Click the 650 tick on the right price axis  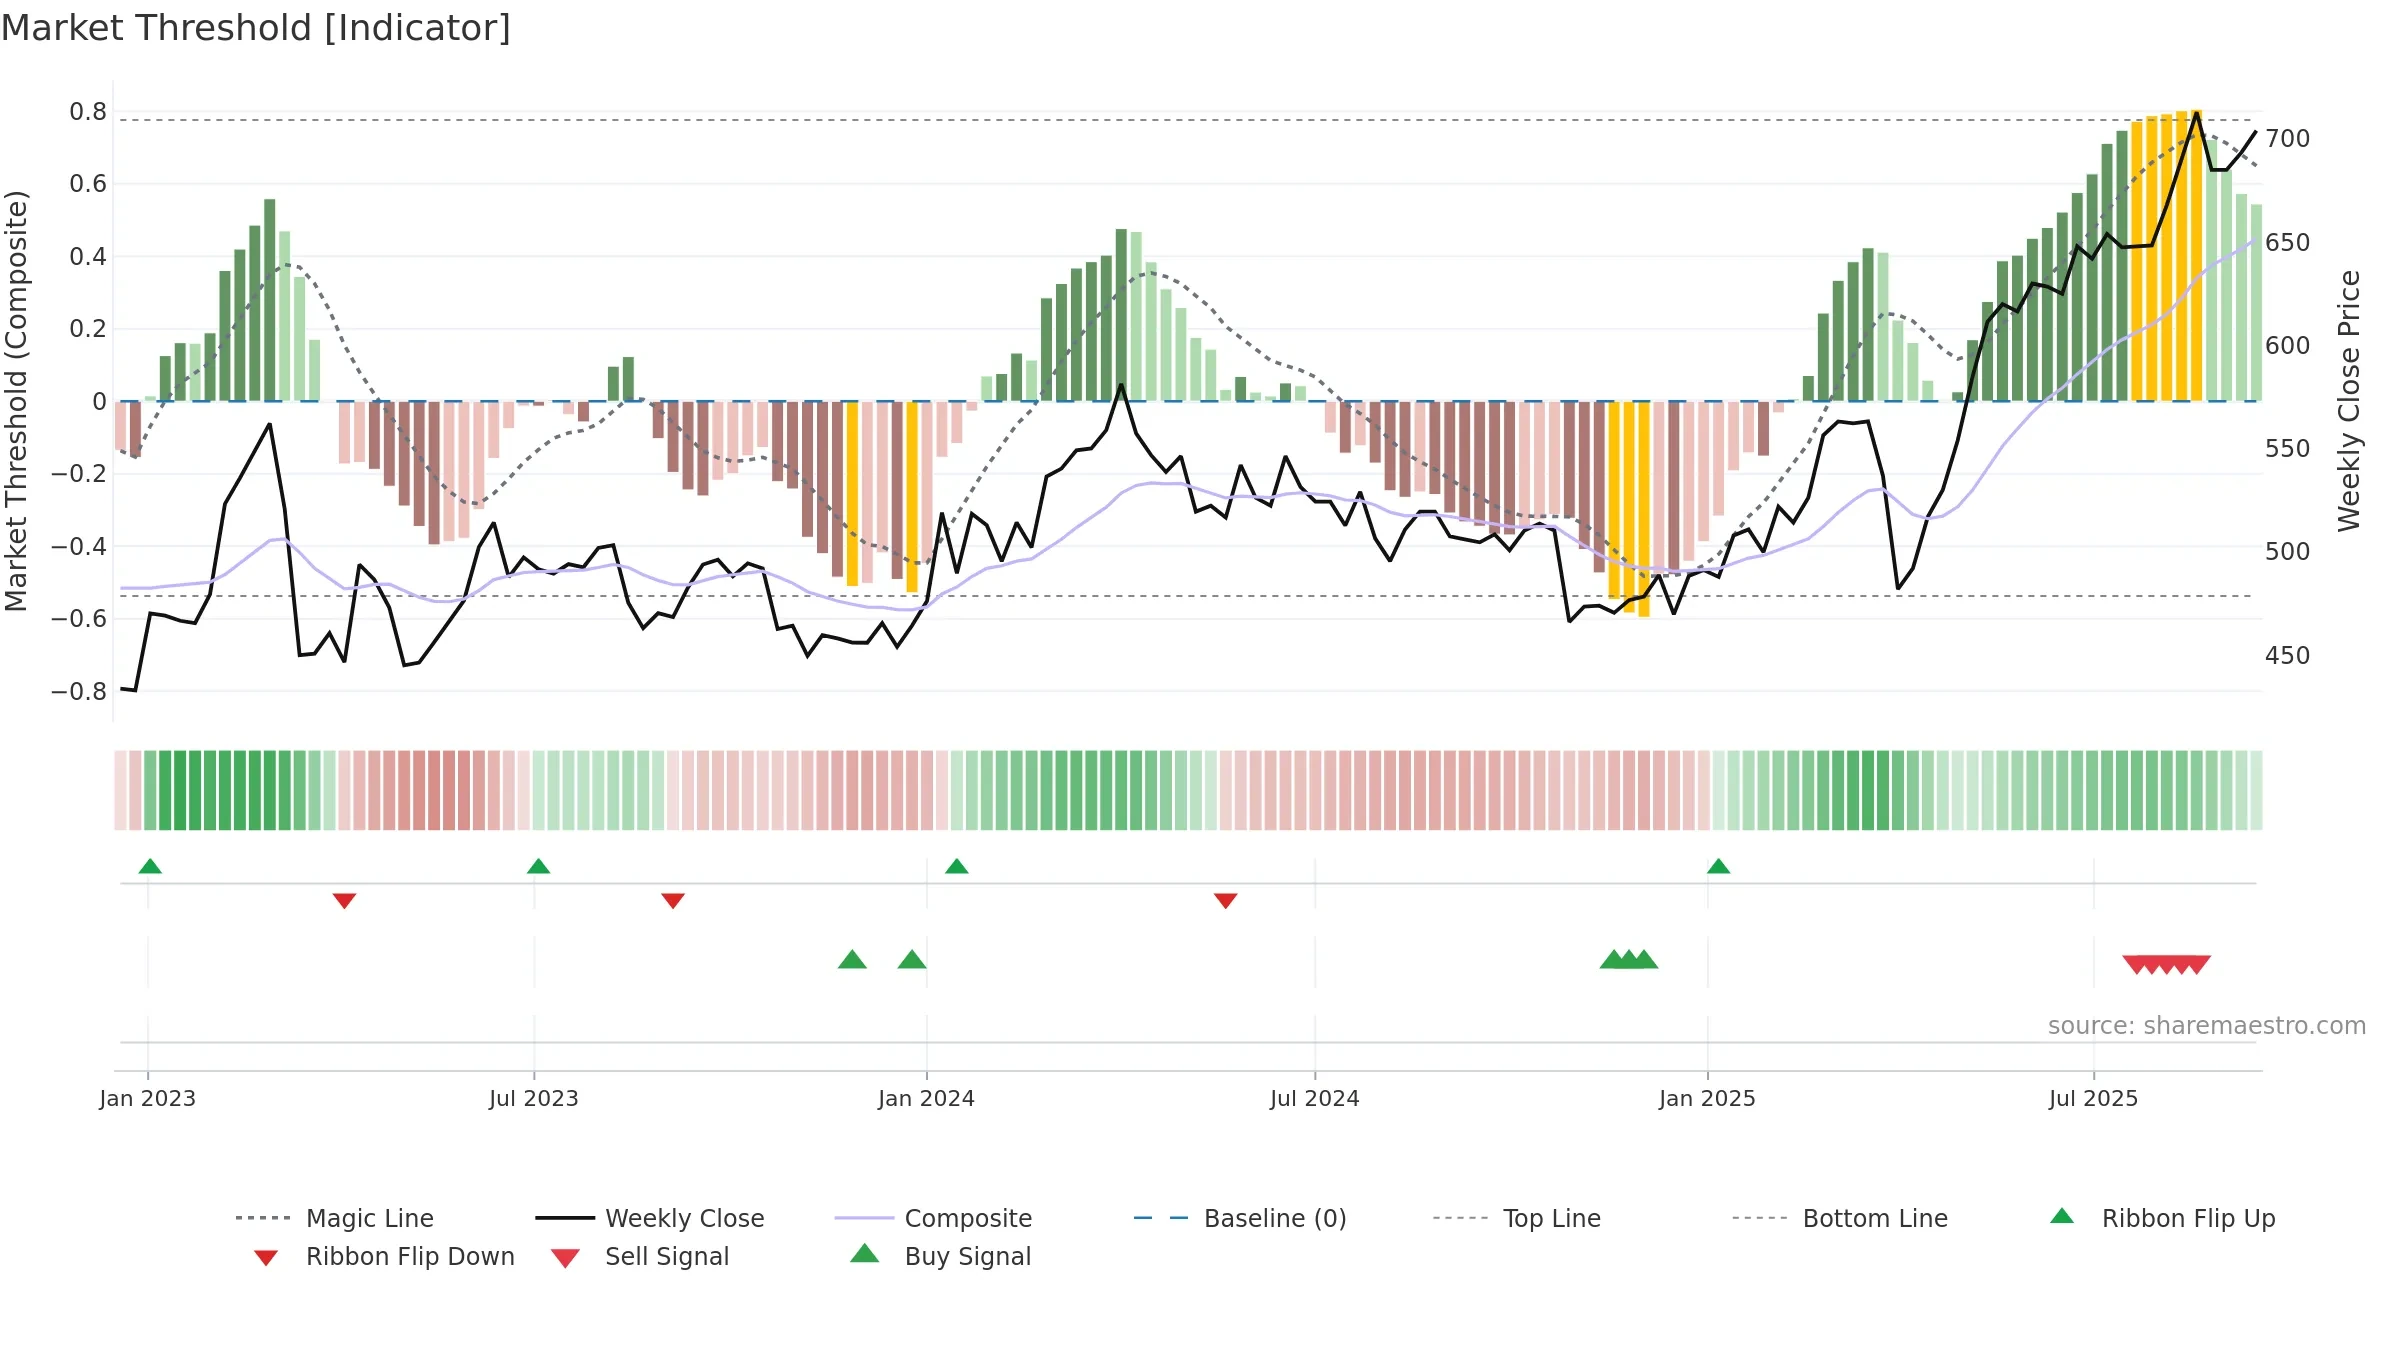click(x=2288, y=243)
